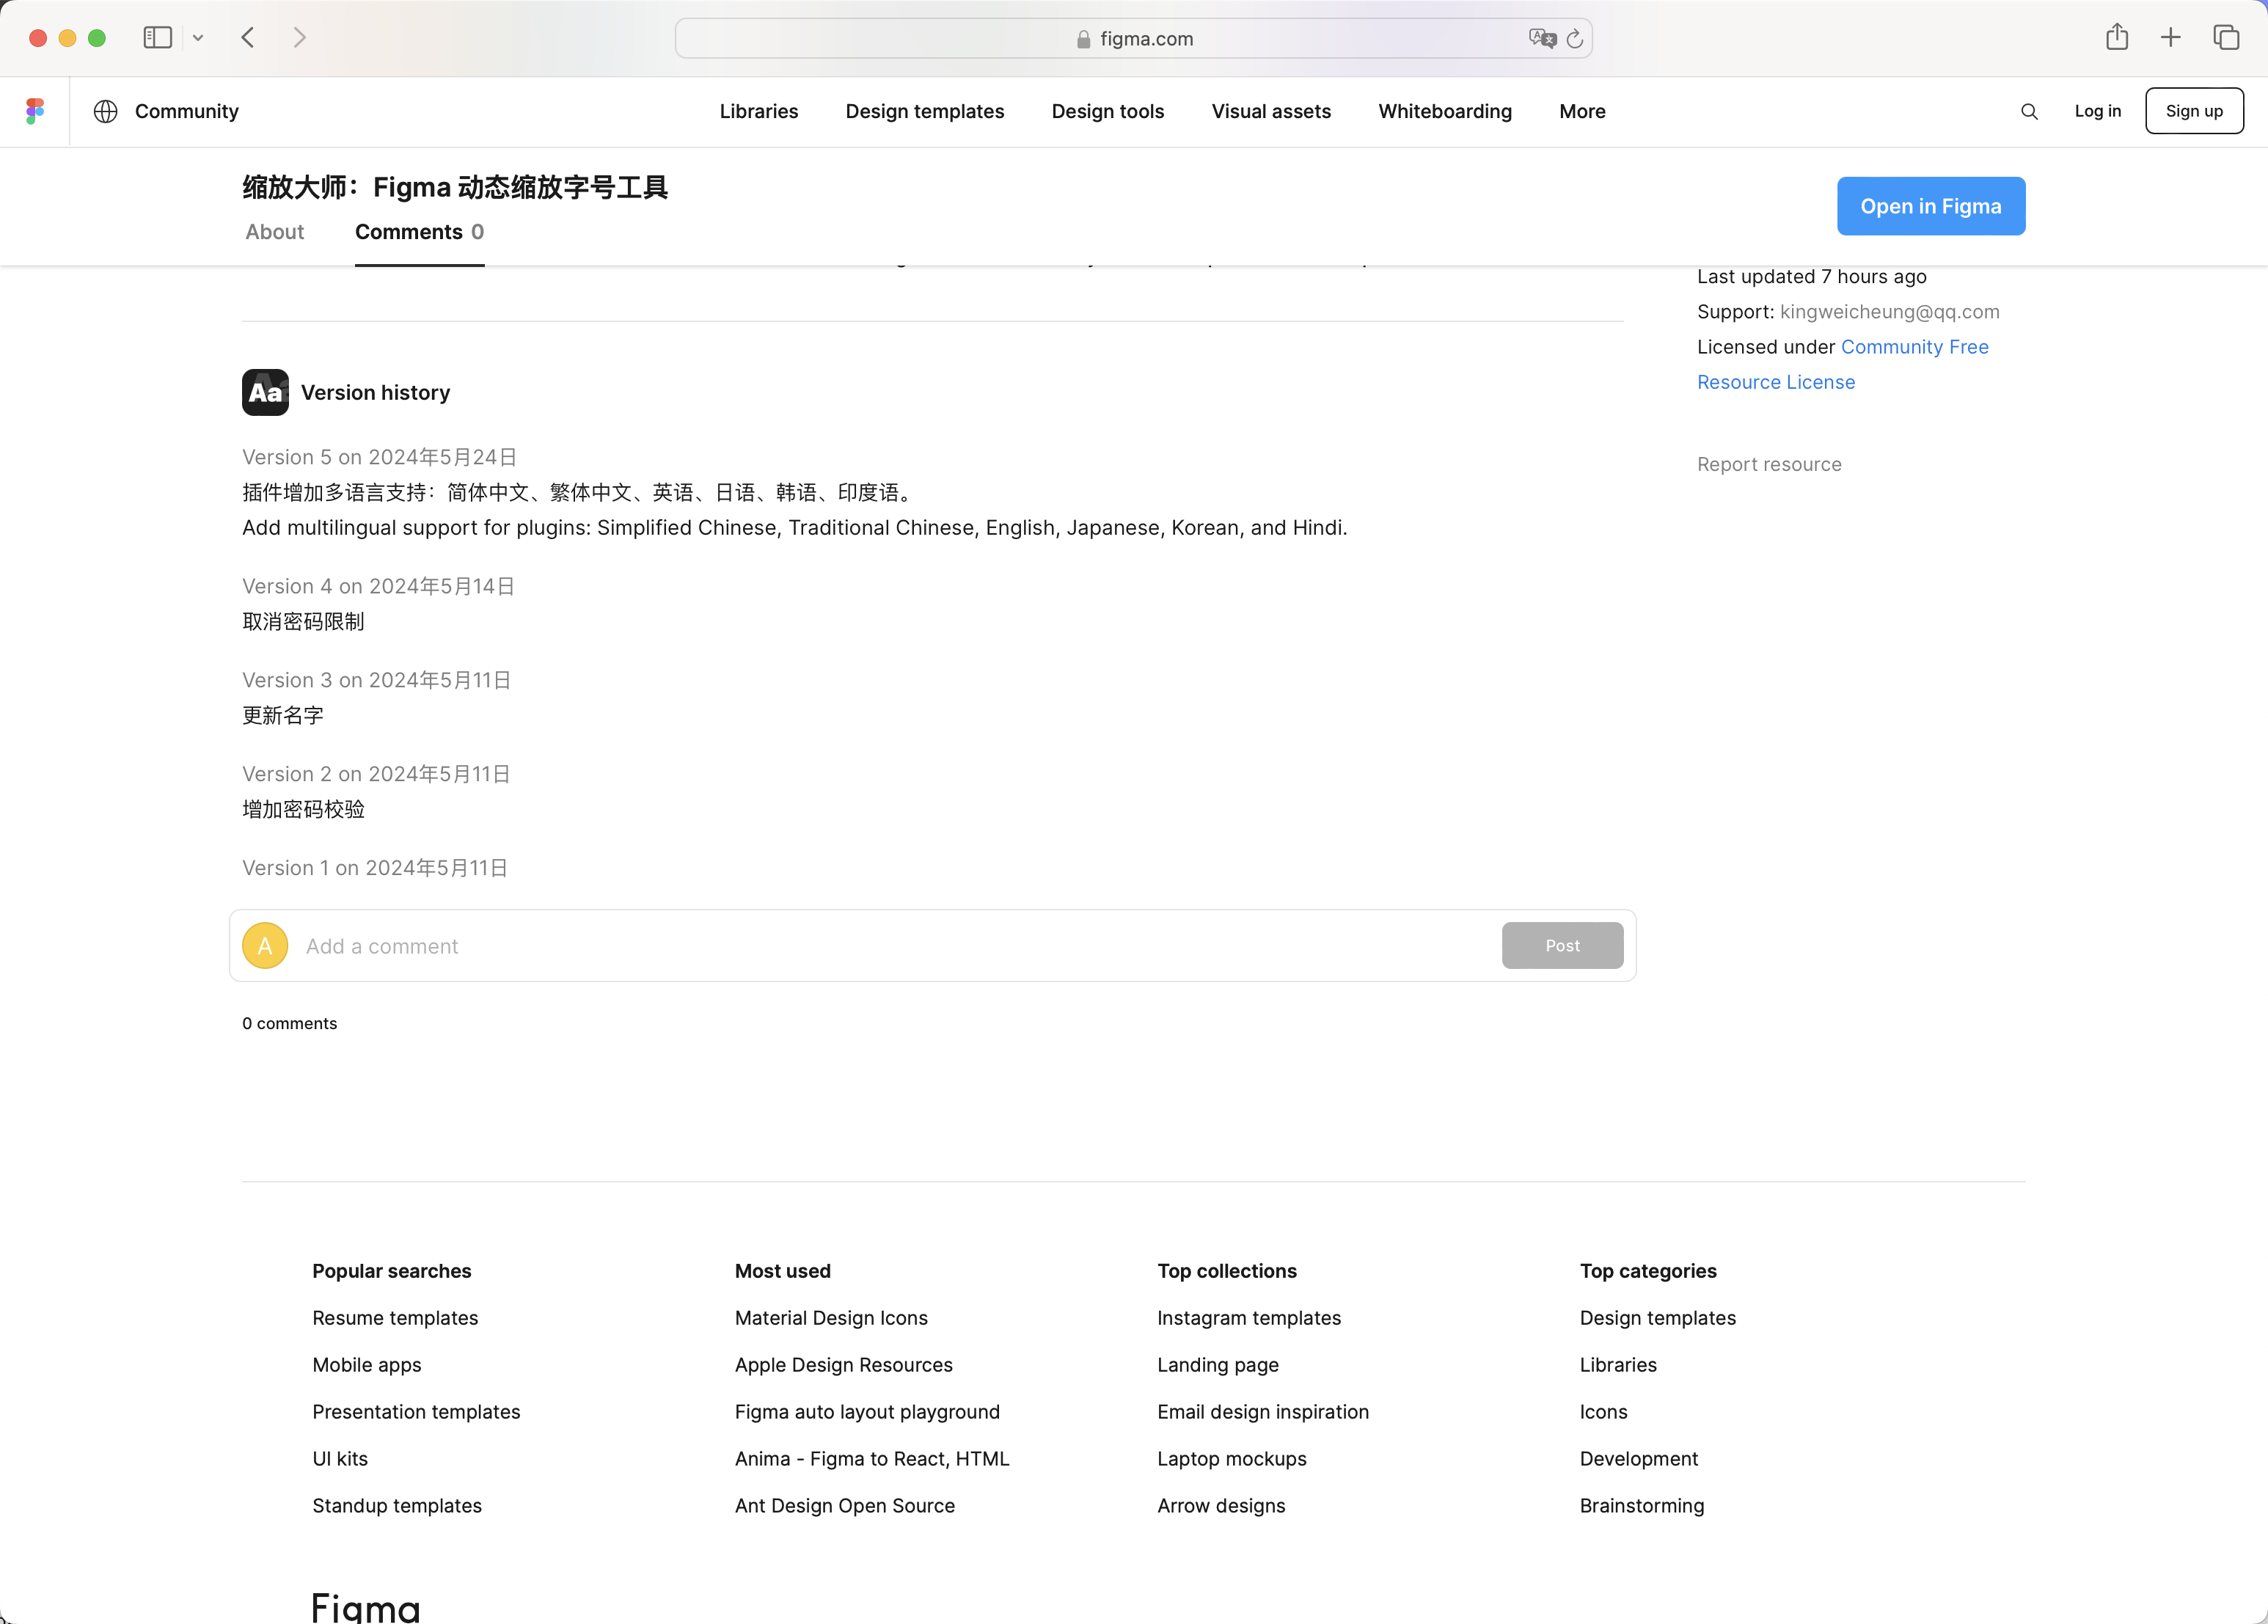2268x1624 pixels.
Task: Open Libraries footer category link
Action: (x=1618, y=1365)
